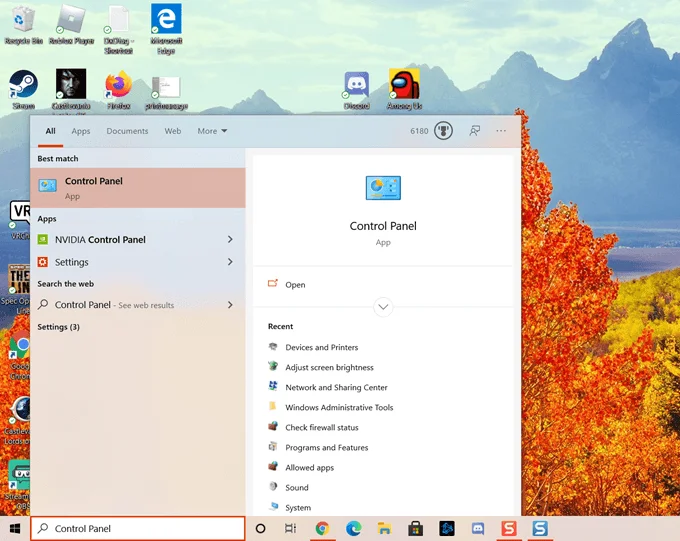Open the three-dot options menu in search panel
The width and height of the screenshot is (680, 541).
click(x=501, y=131)
